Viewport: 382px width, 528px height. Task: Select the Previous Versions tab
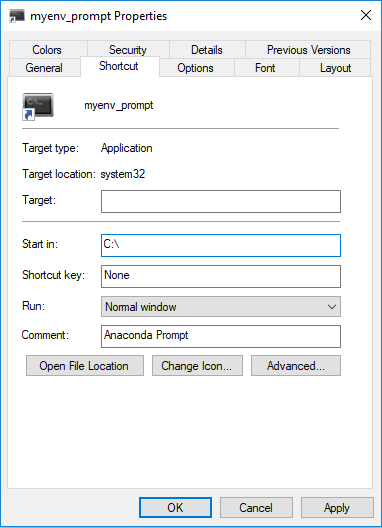(x=308, y=50)
